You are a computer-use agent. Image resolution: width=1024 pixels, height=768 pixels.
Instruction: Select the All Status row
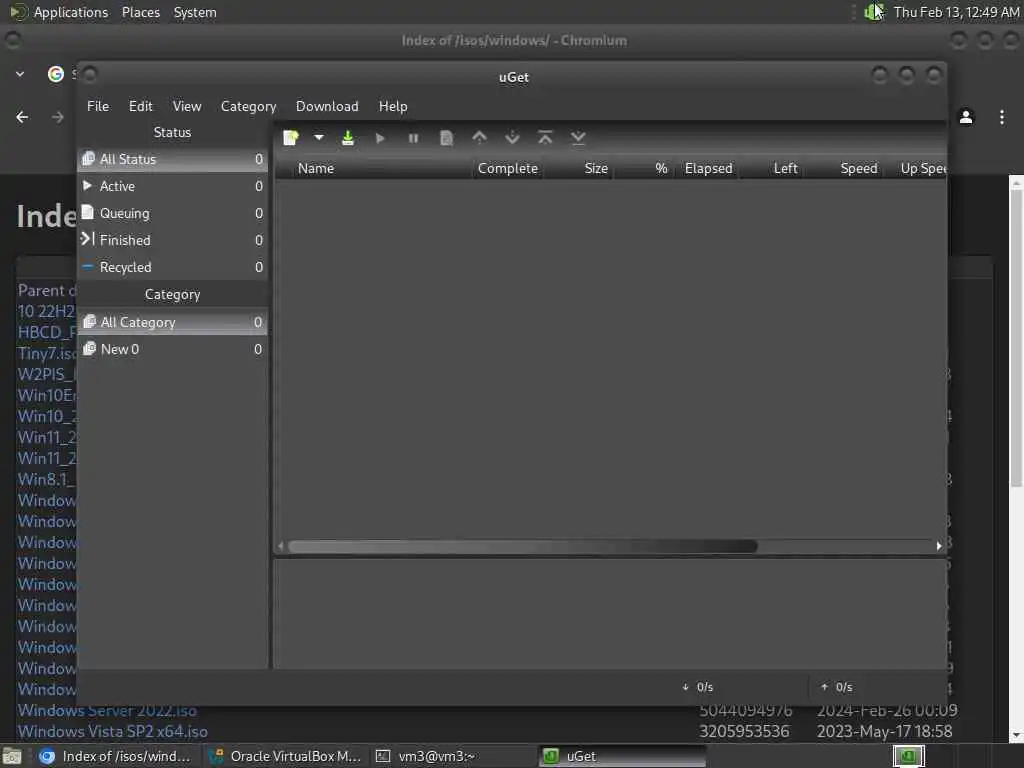pos(172,159)
